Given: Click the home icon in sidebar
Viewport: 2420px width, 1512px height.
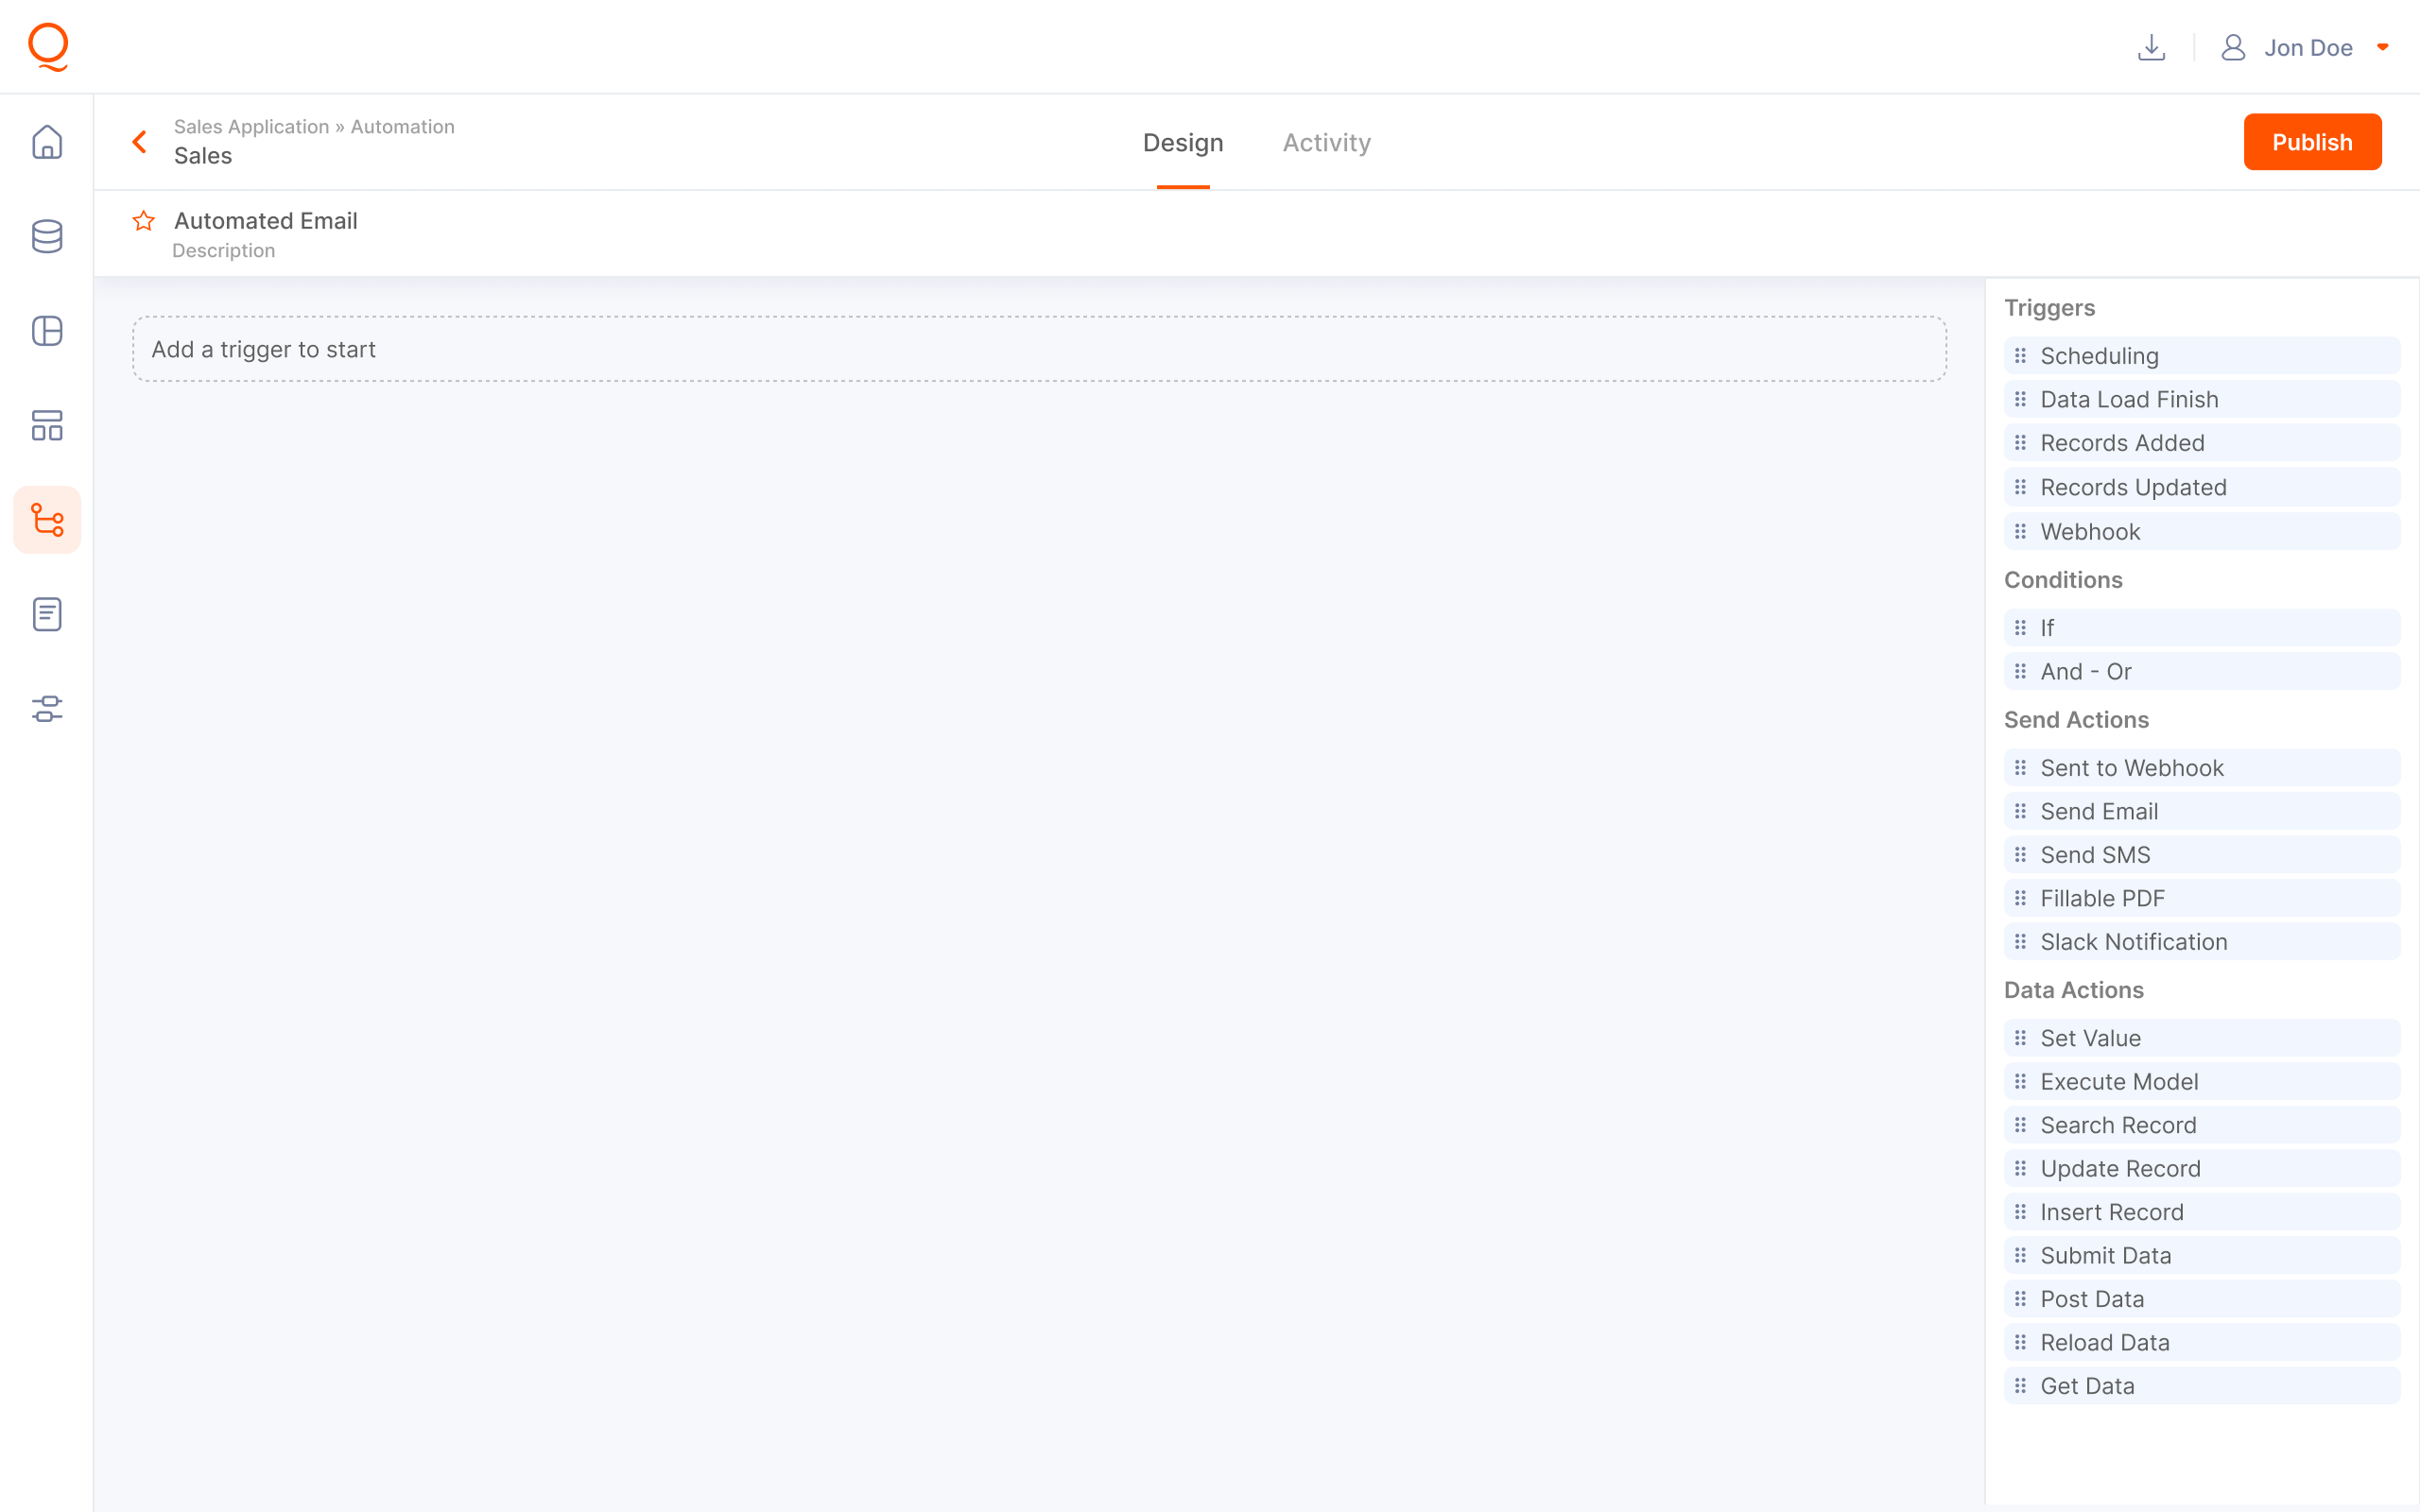Looking at the screenshot, I should click(x=47, y=142).
